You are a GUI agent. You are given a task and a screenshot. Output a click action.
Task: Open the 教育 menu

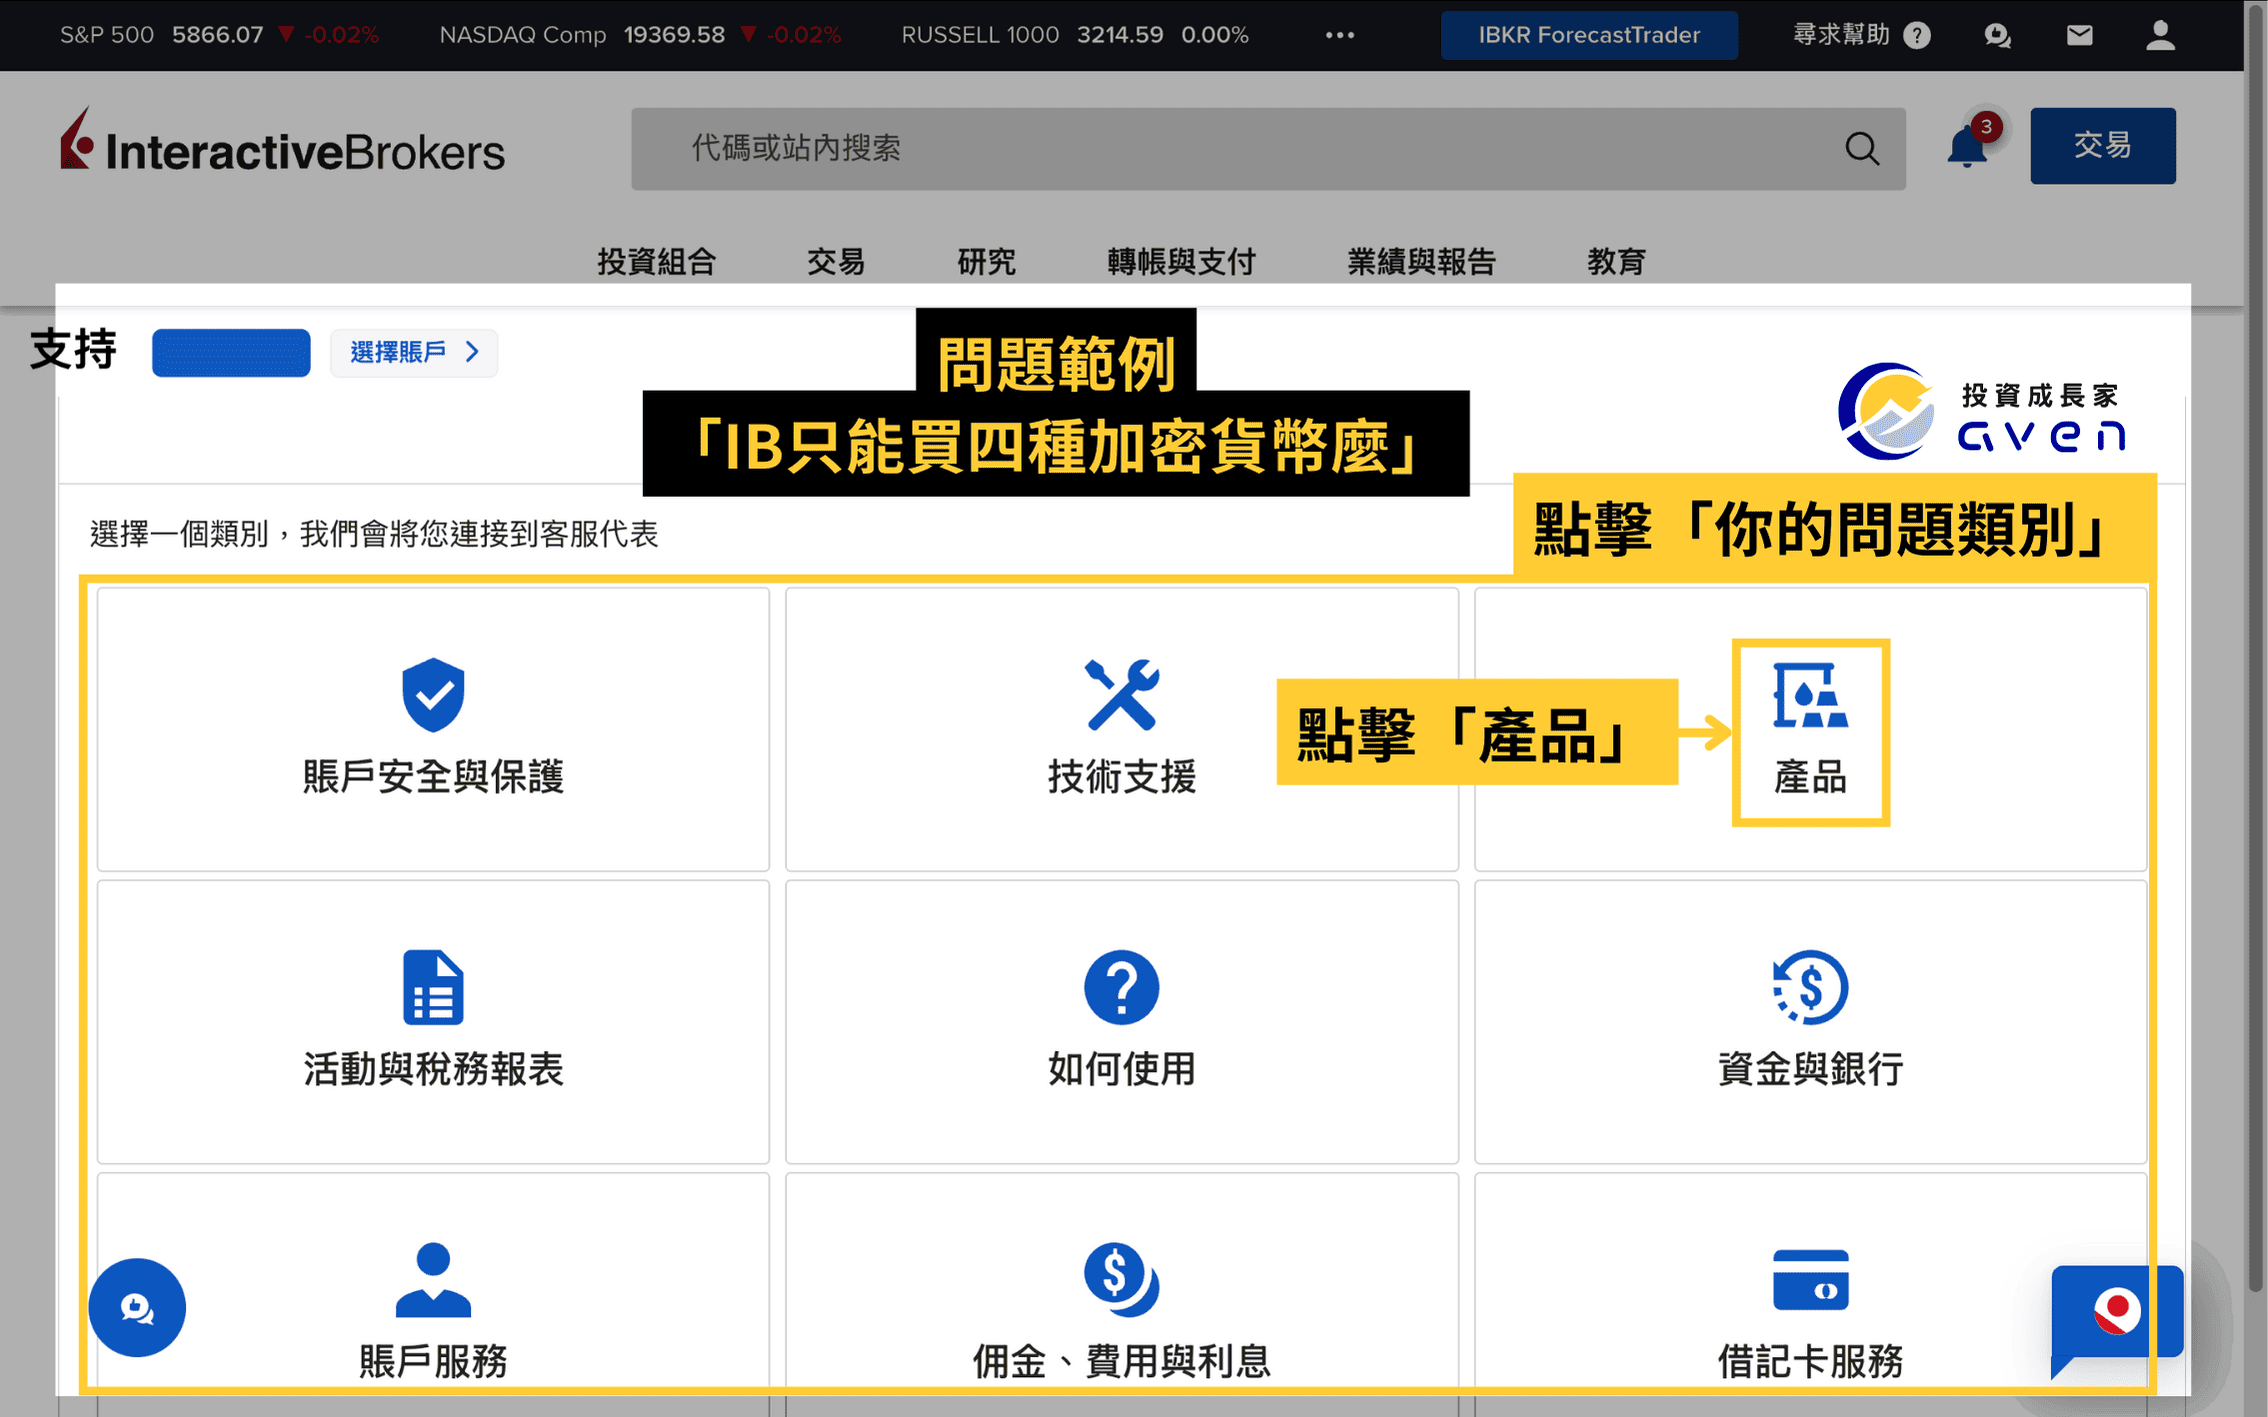tap(1616, 261)
